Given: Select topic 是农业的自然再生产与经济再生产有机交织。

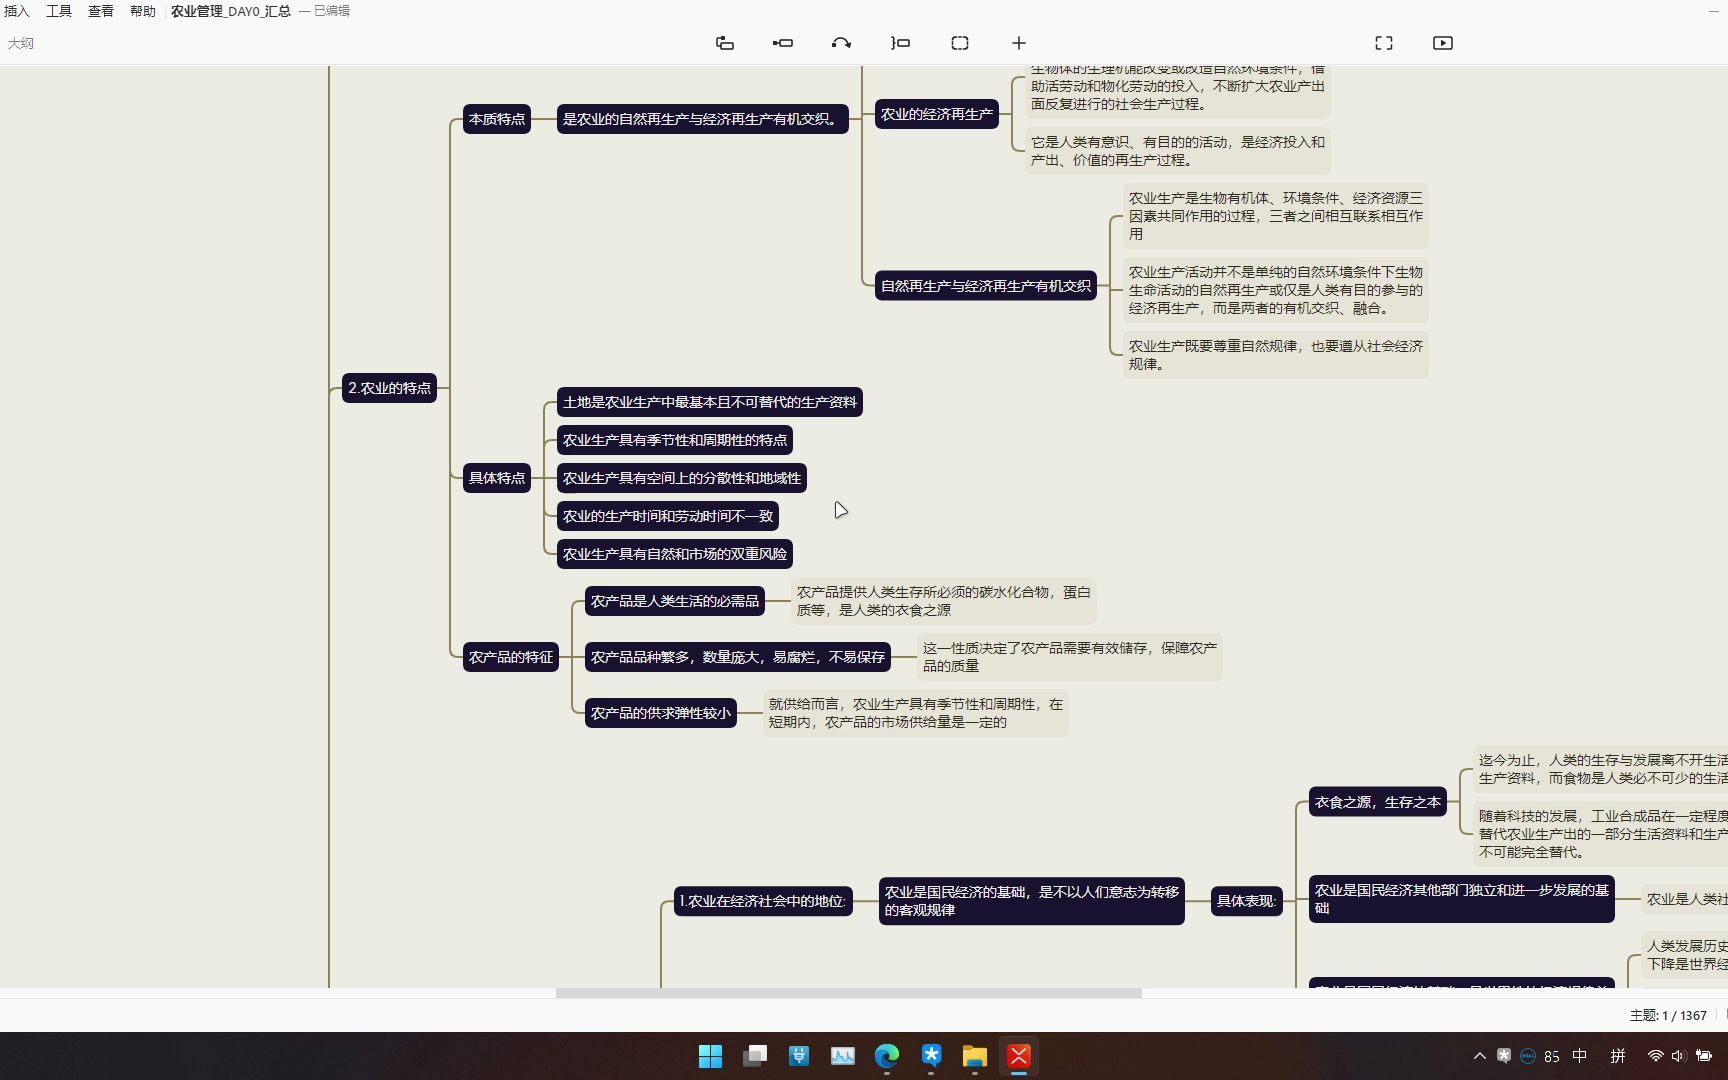Looking at the screenshot, I should click(703, 119).
